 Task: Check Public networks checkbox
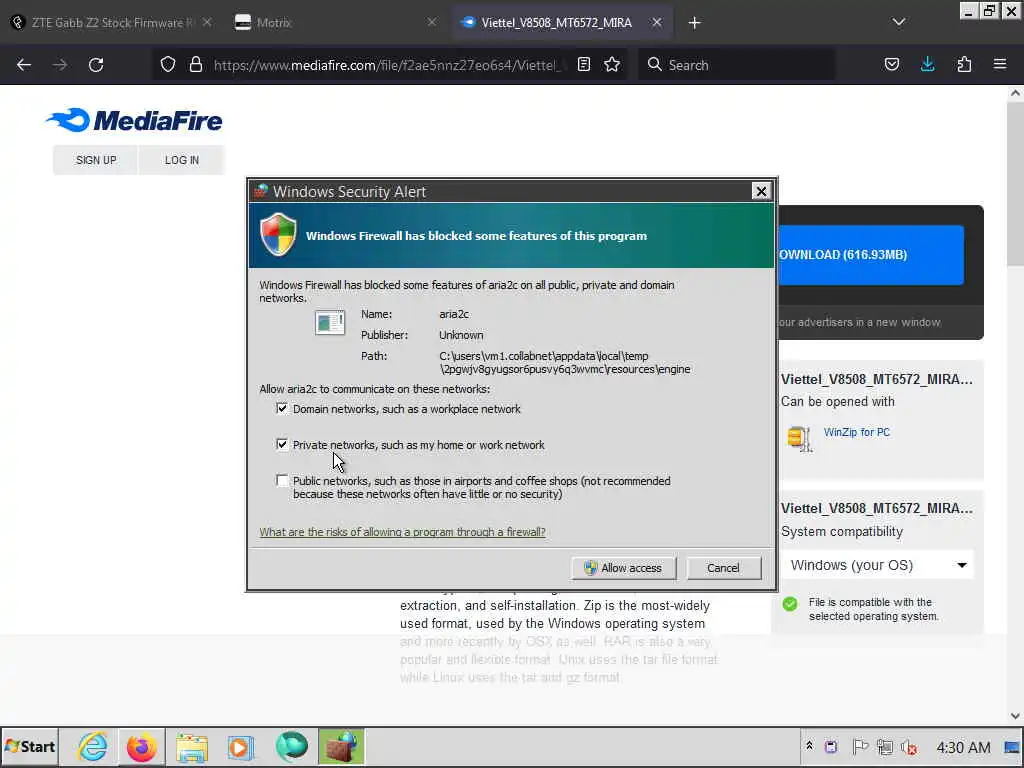click(x=282, y=481)
